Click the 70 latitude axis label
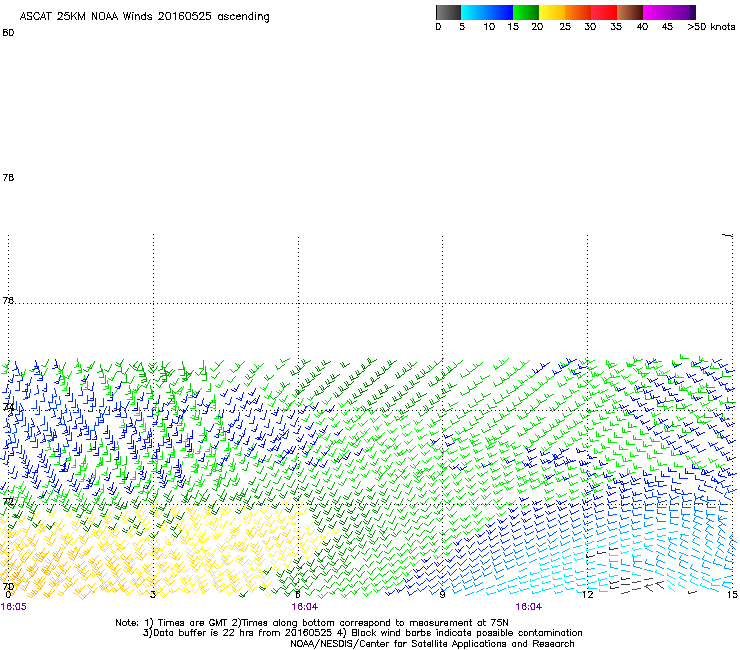 (8, 587)
